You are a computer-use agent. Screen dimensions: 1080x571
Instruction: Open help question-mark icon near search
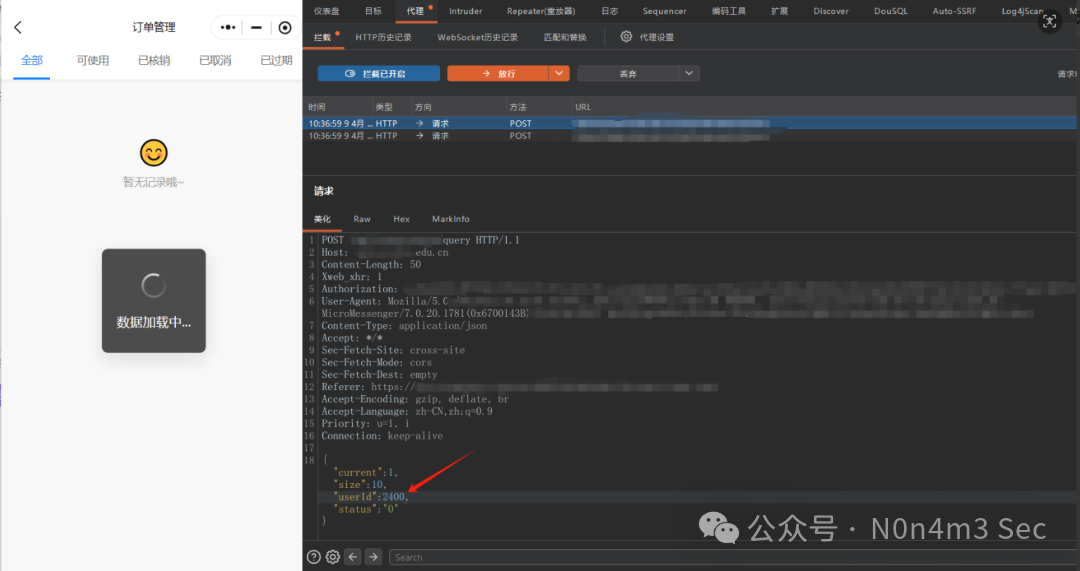(313, 557)
